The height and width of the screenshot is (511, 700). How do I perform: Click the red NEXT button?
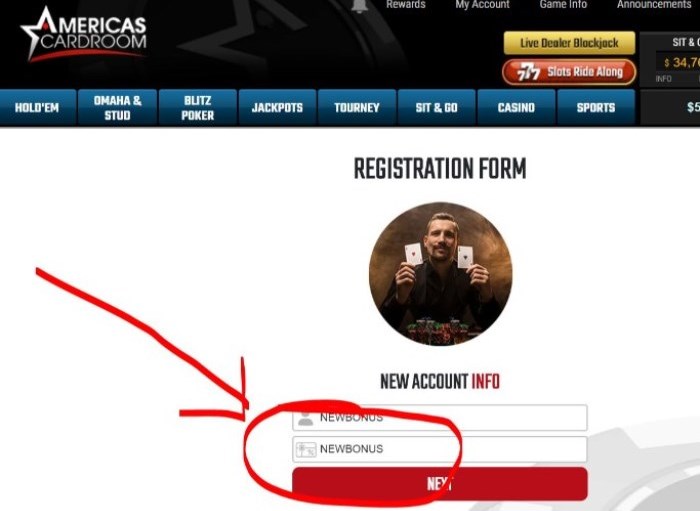[440, 484]
